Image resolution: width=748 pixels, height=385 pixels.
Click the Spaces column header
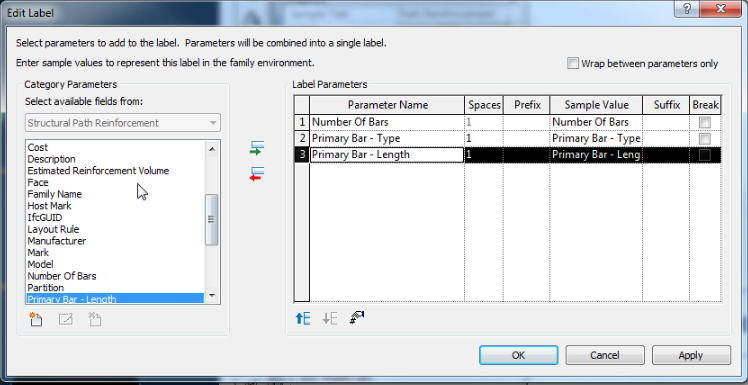click(484, 105)
